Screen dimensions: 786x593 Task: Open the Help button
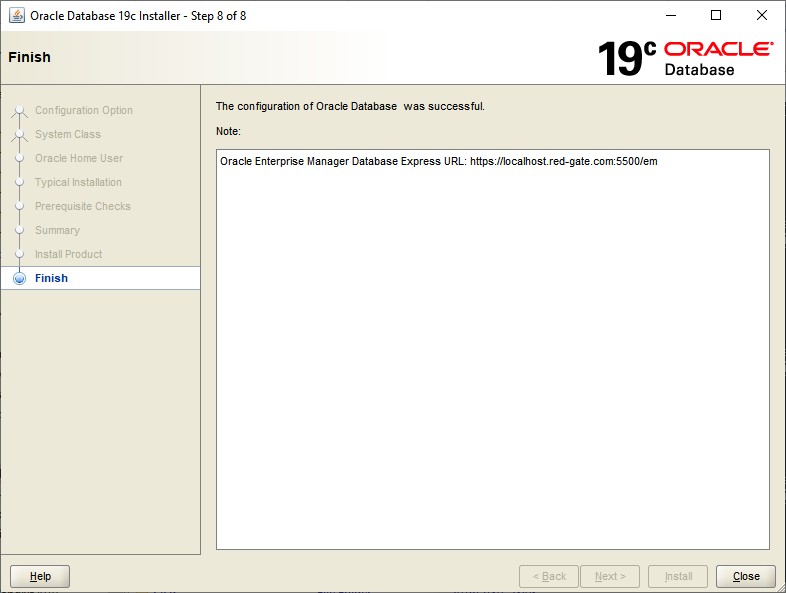[x=40, y=576]
